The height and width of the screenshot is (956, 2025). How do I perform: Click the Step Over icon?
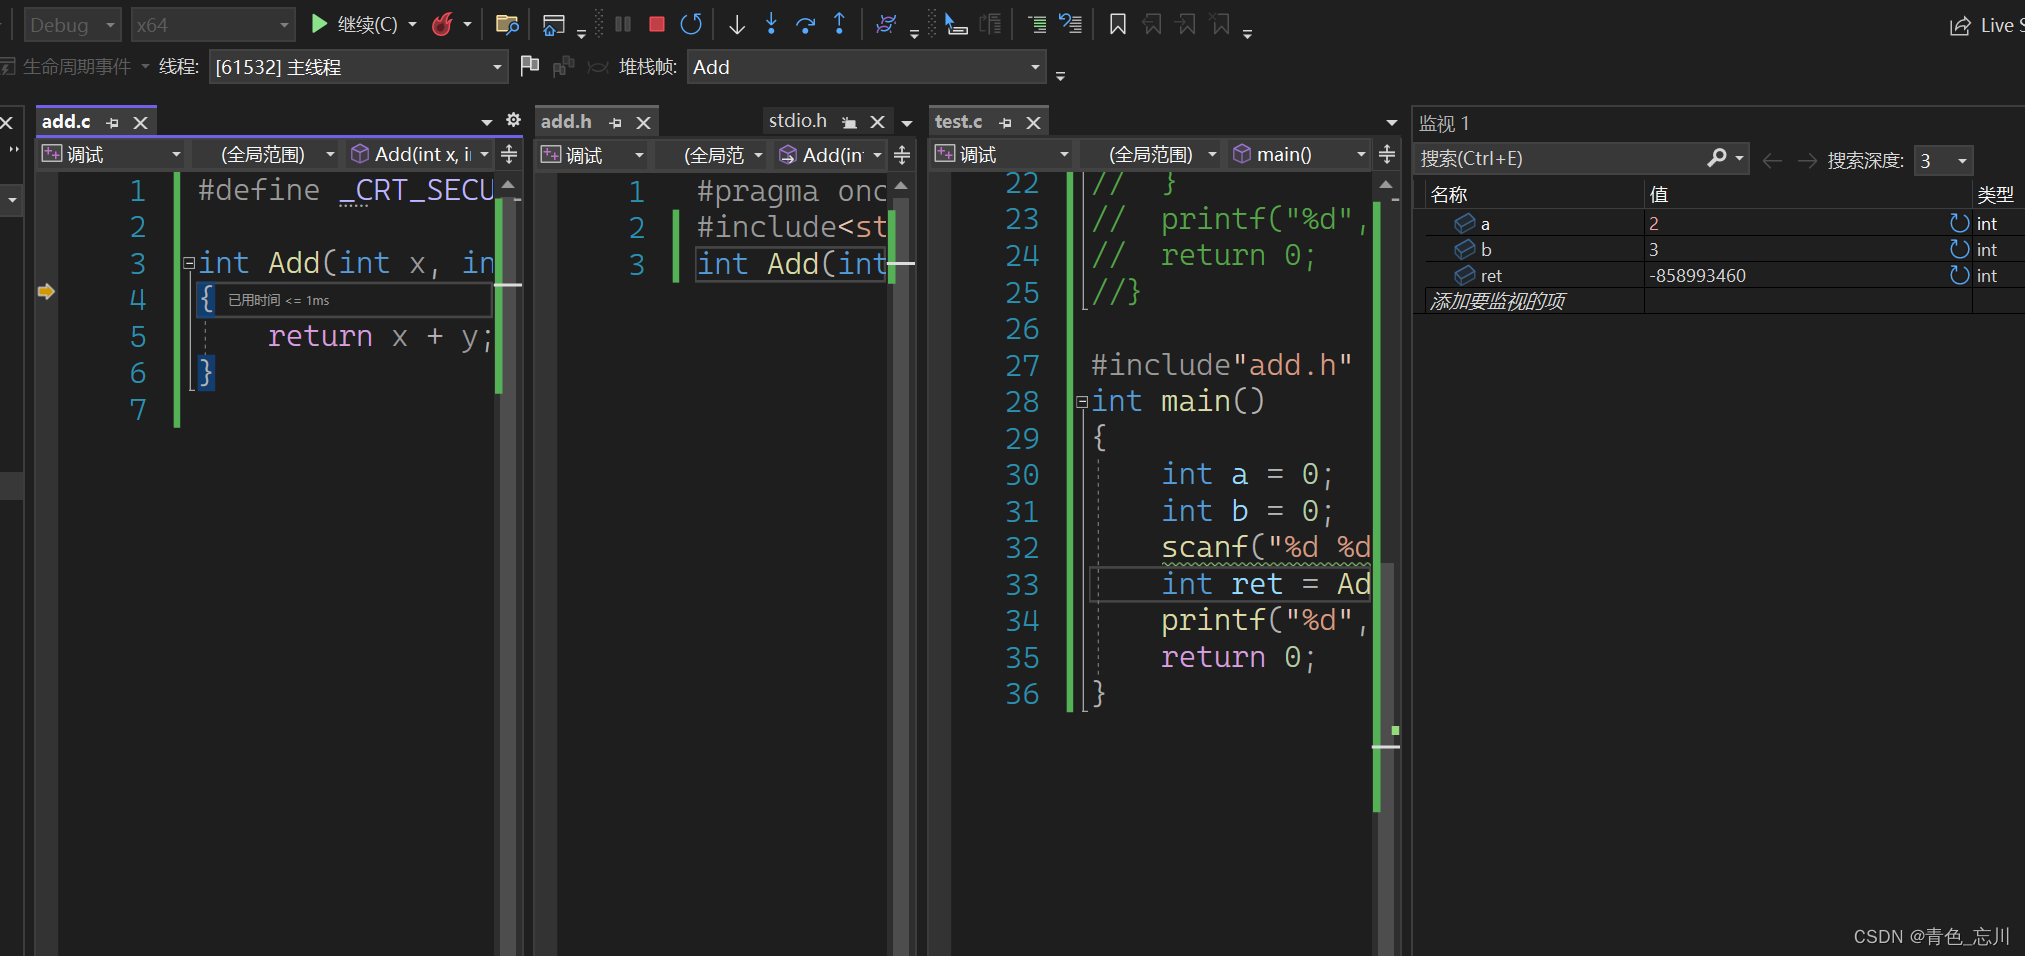click(805, 24)
